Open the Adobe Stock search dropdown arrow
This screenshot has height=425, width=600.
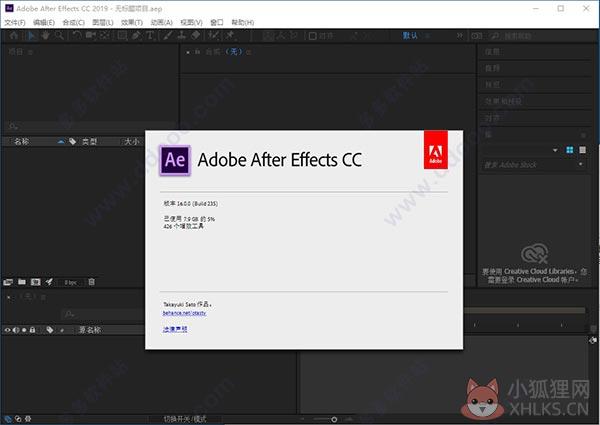(581, 164)
